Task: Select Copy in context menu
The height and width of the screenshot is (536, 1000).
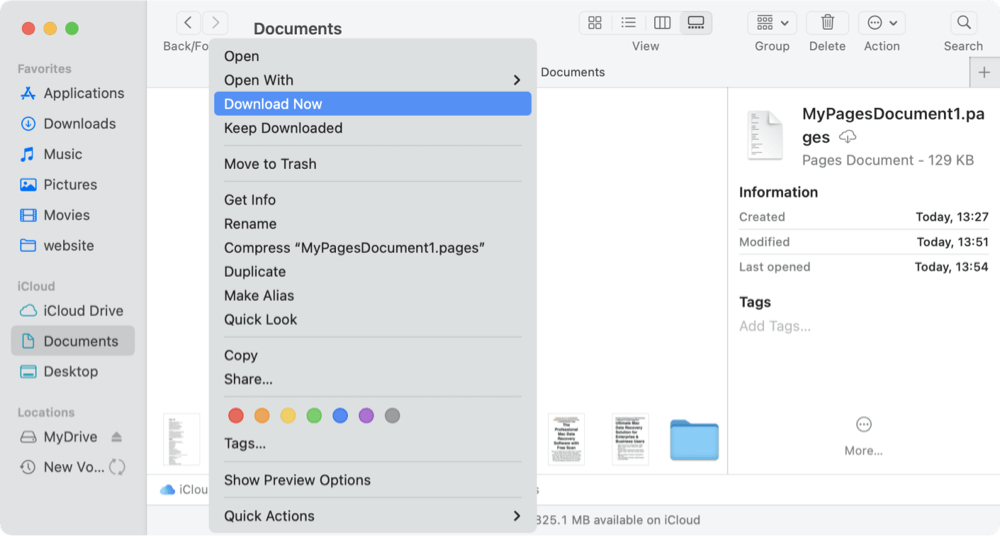Action: point(372,355)
